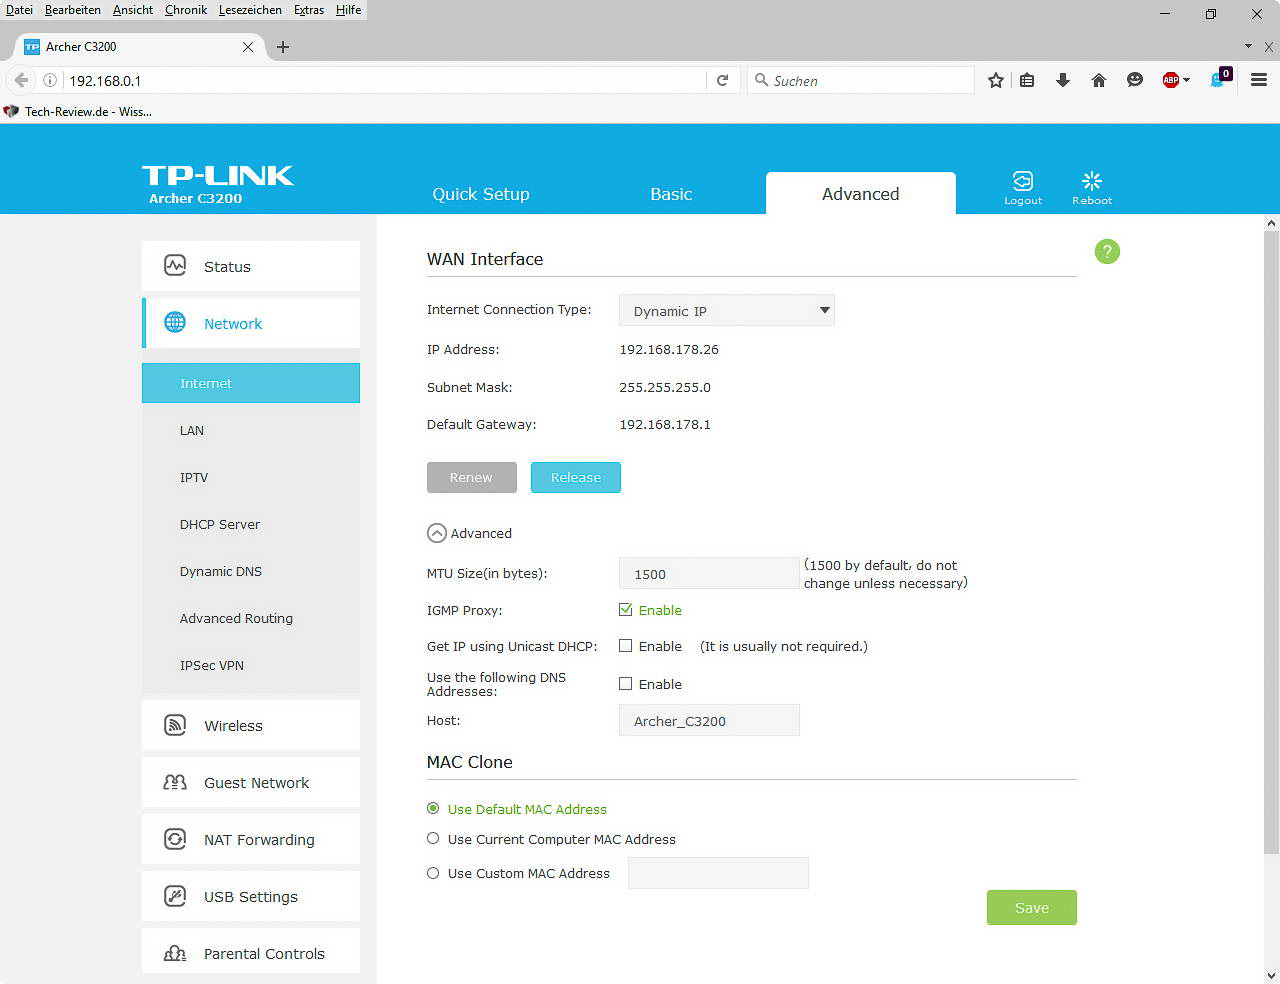
Task: Enable Use the following DNS Addresses
Action: point(626,684)
